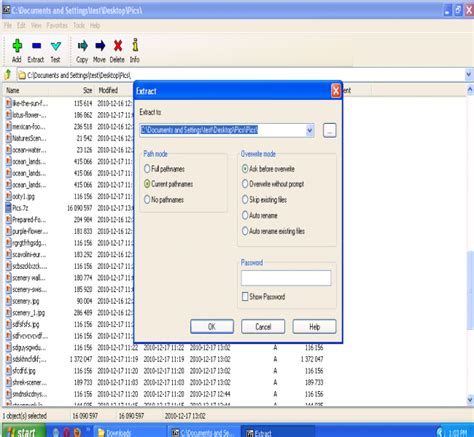Click the file icon of Pics.7z archive
Image resolution: width=474 pixels, height=437 pixels.
pos(8,208)
